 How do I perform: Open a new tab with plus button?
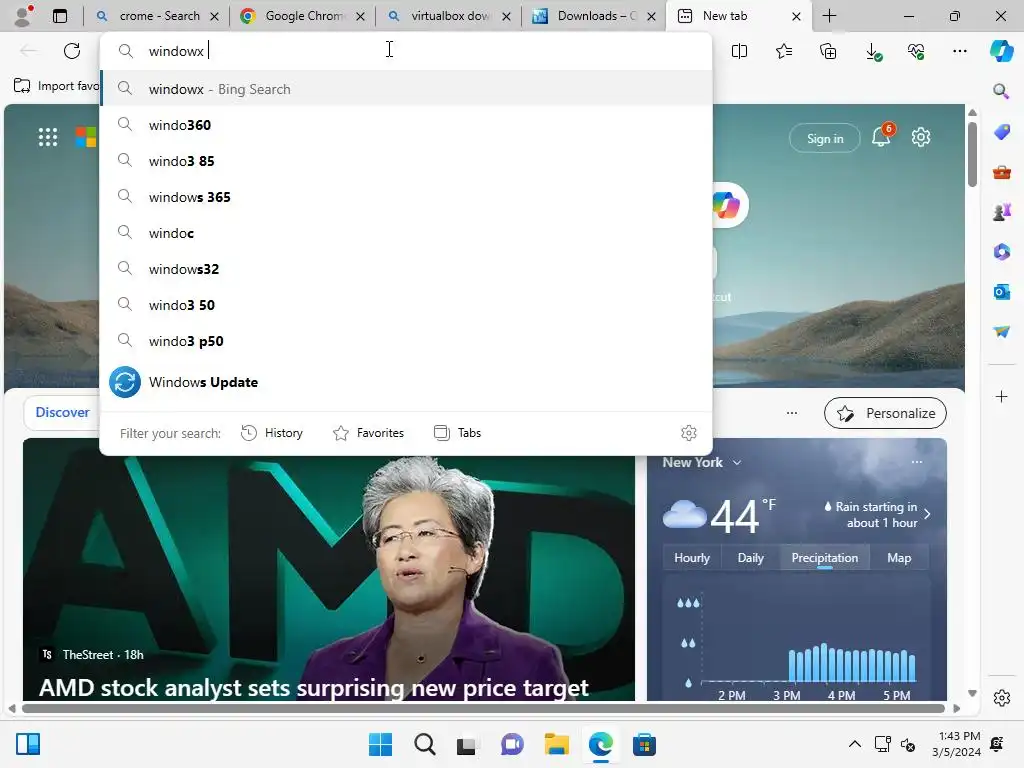point(829,16)
